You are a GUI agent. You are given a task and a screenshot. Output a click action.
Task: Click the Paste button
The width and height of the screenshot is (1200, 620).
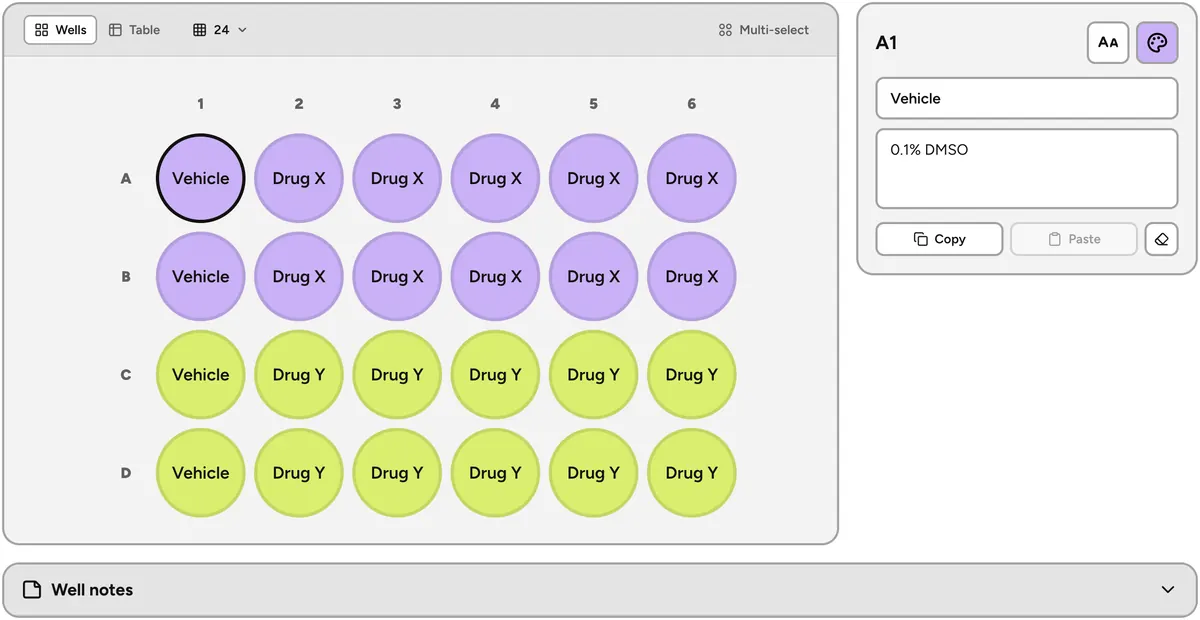1074,239
